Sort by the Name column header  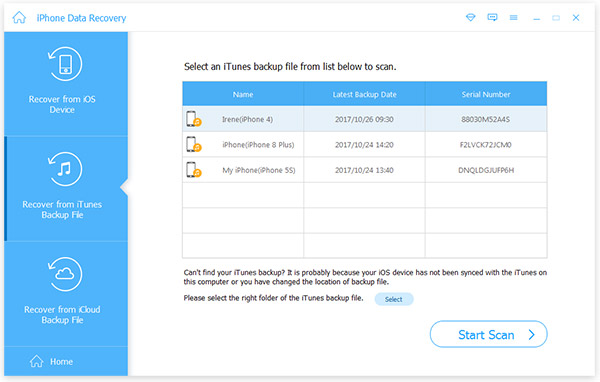pos(243,94)
